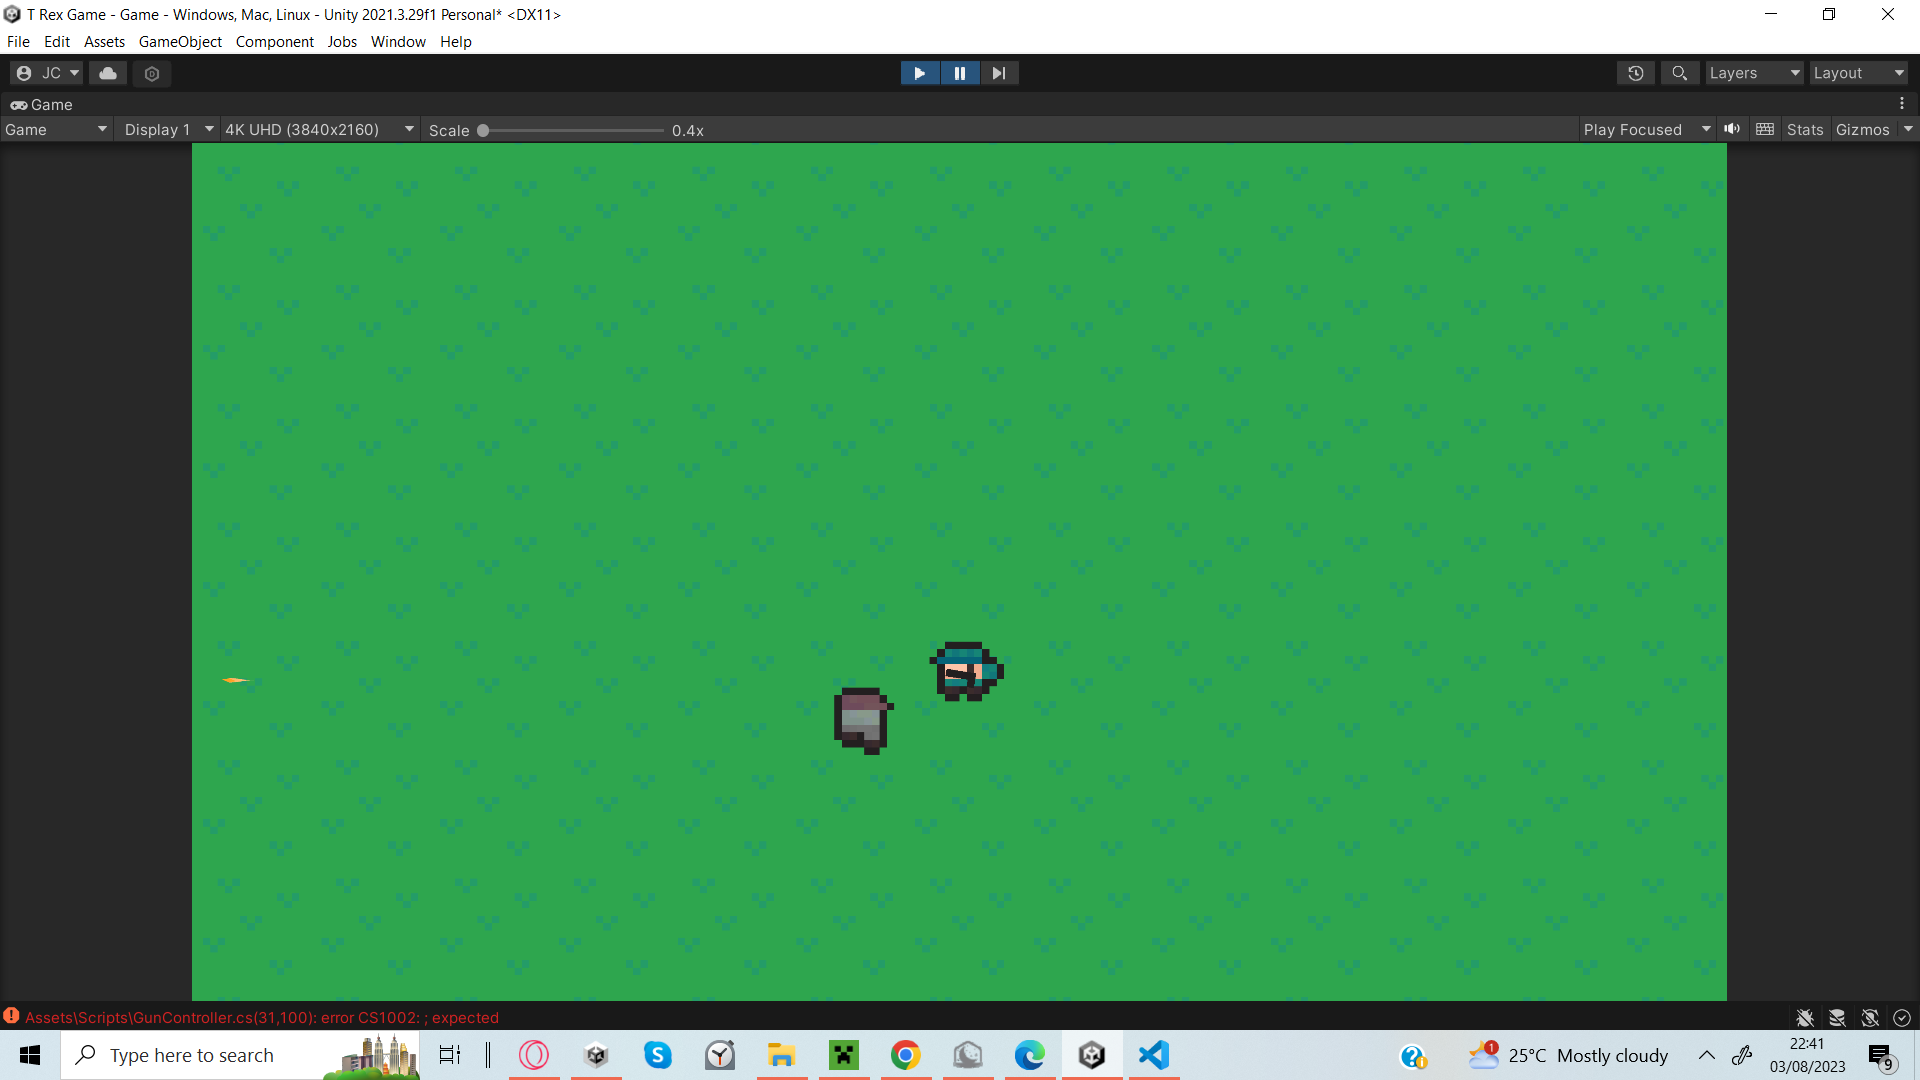Screen dimensions: 1920x1080
Task: Click the GunController.cs error message
Action: point(262,1017)
